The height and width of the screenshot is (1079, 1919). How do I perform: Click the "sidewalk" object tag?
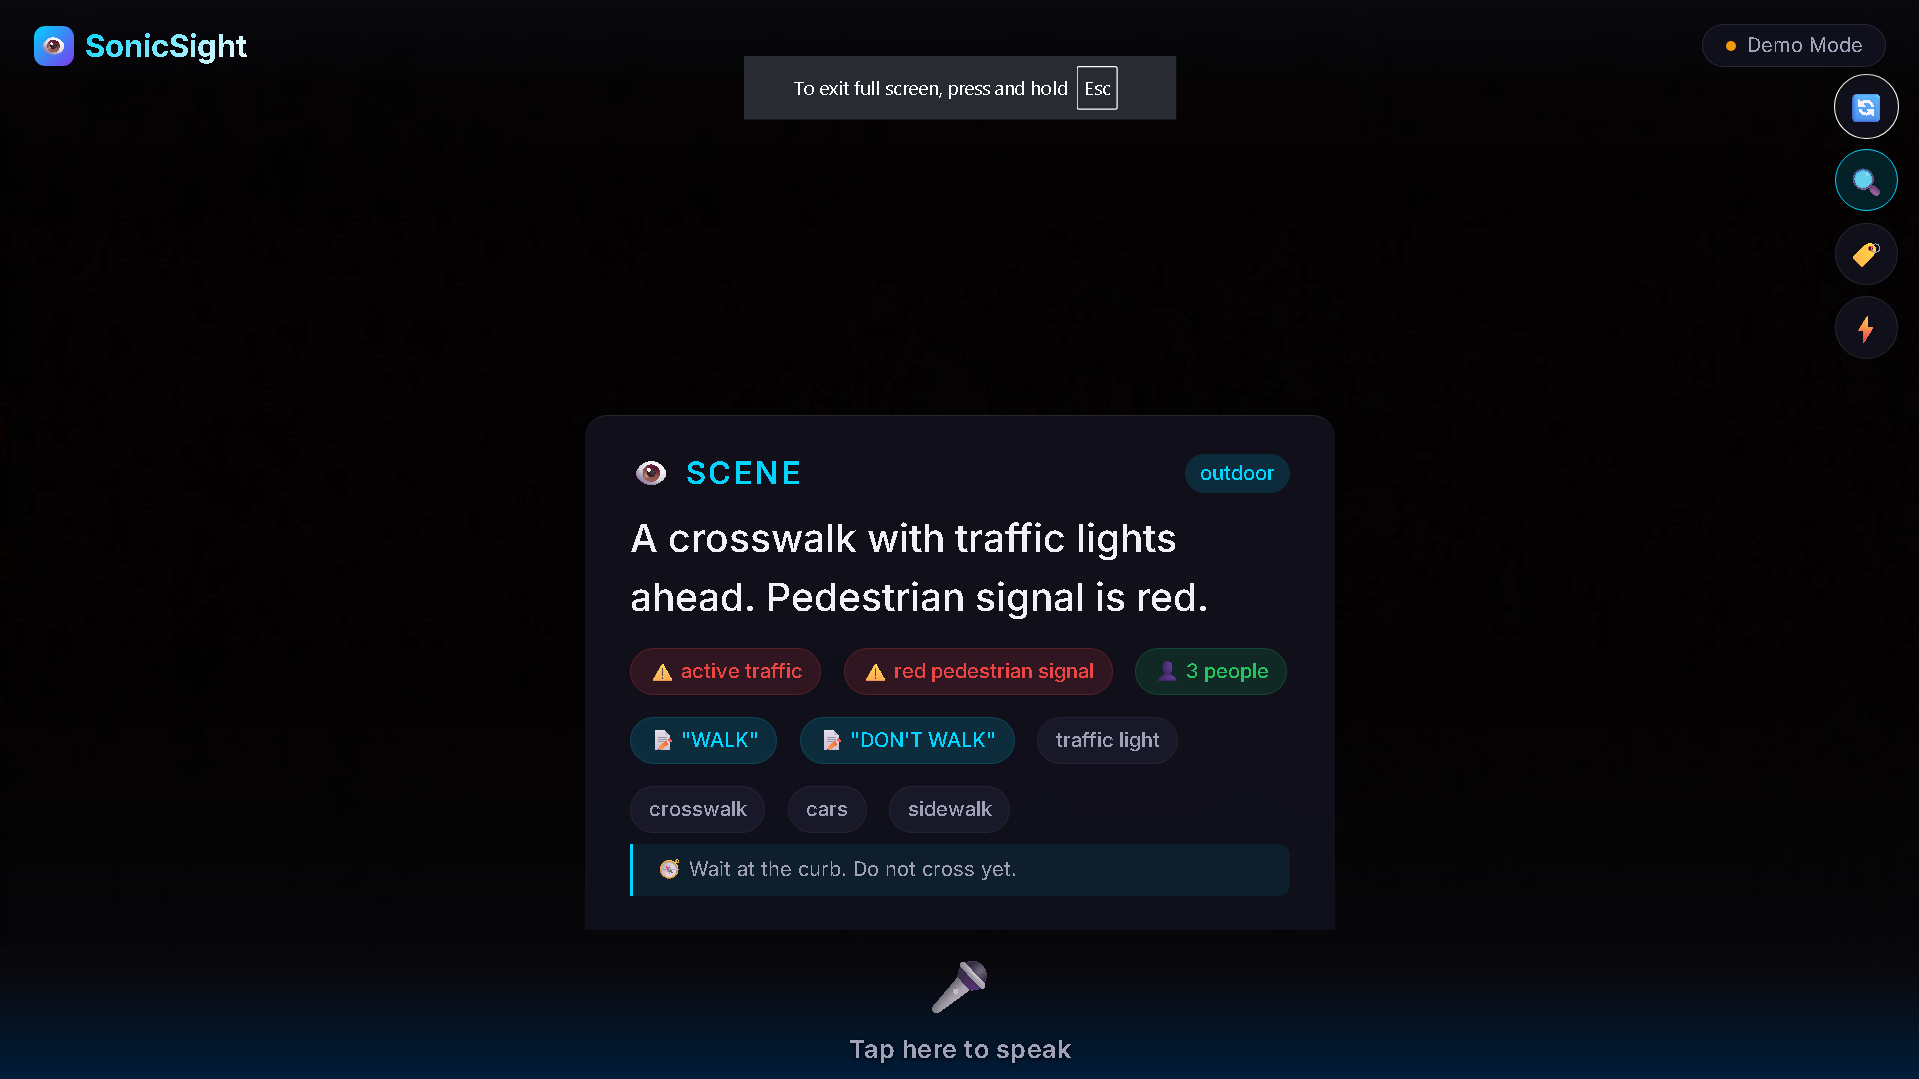(949, 809)
